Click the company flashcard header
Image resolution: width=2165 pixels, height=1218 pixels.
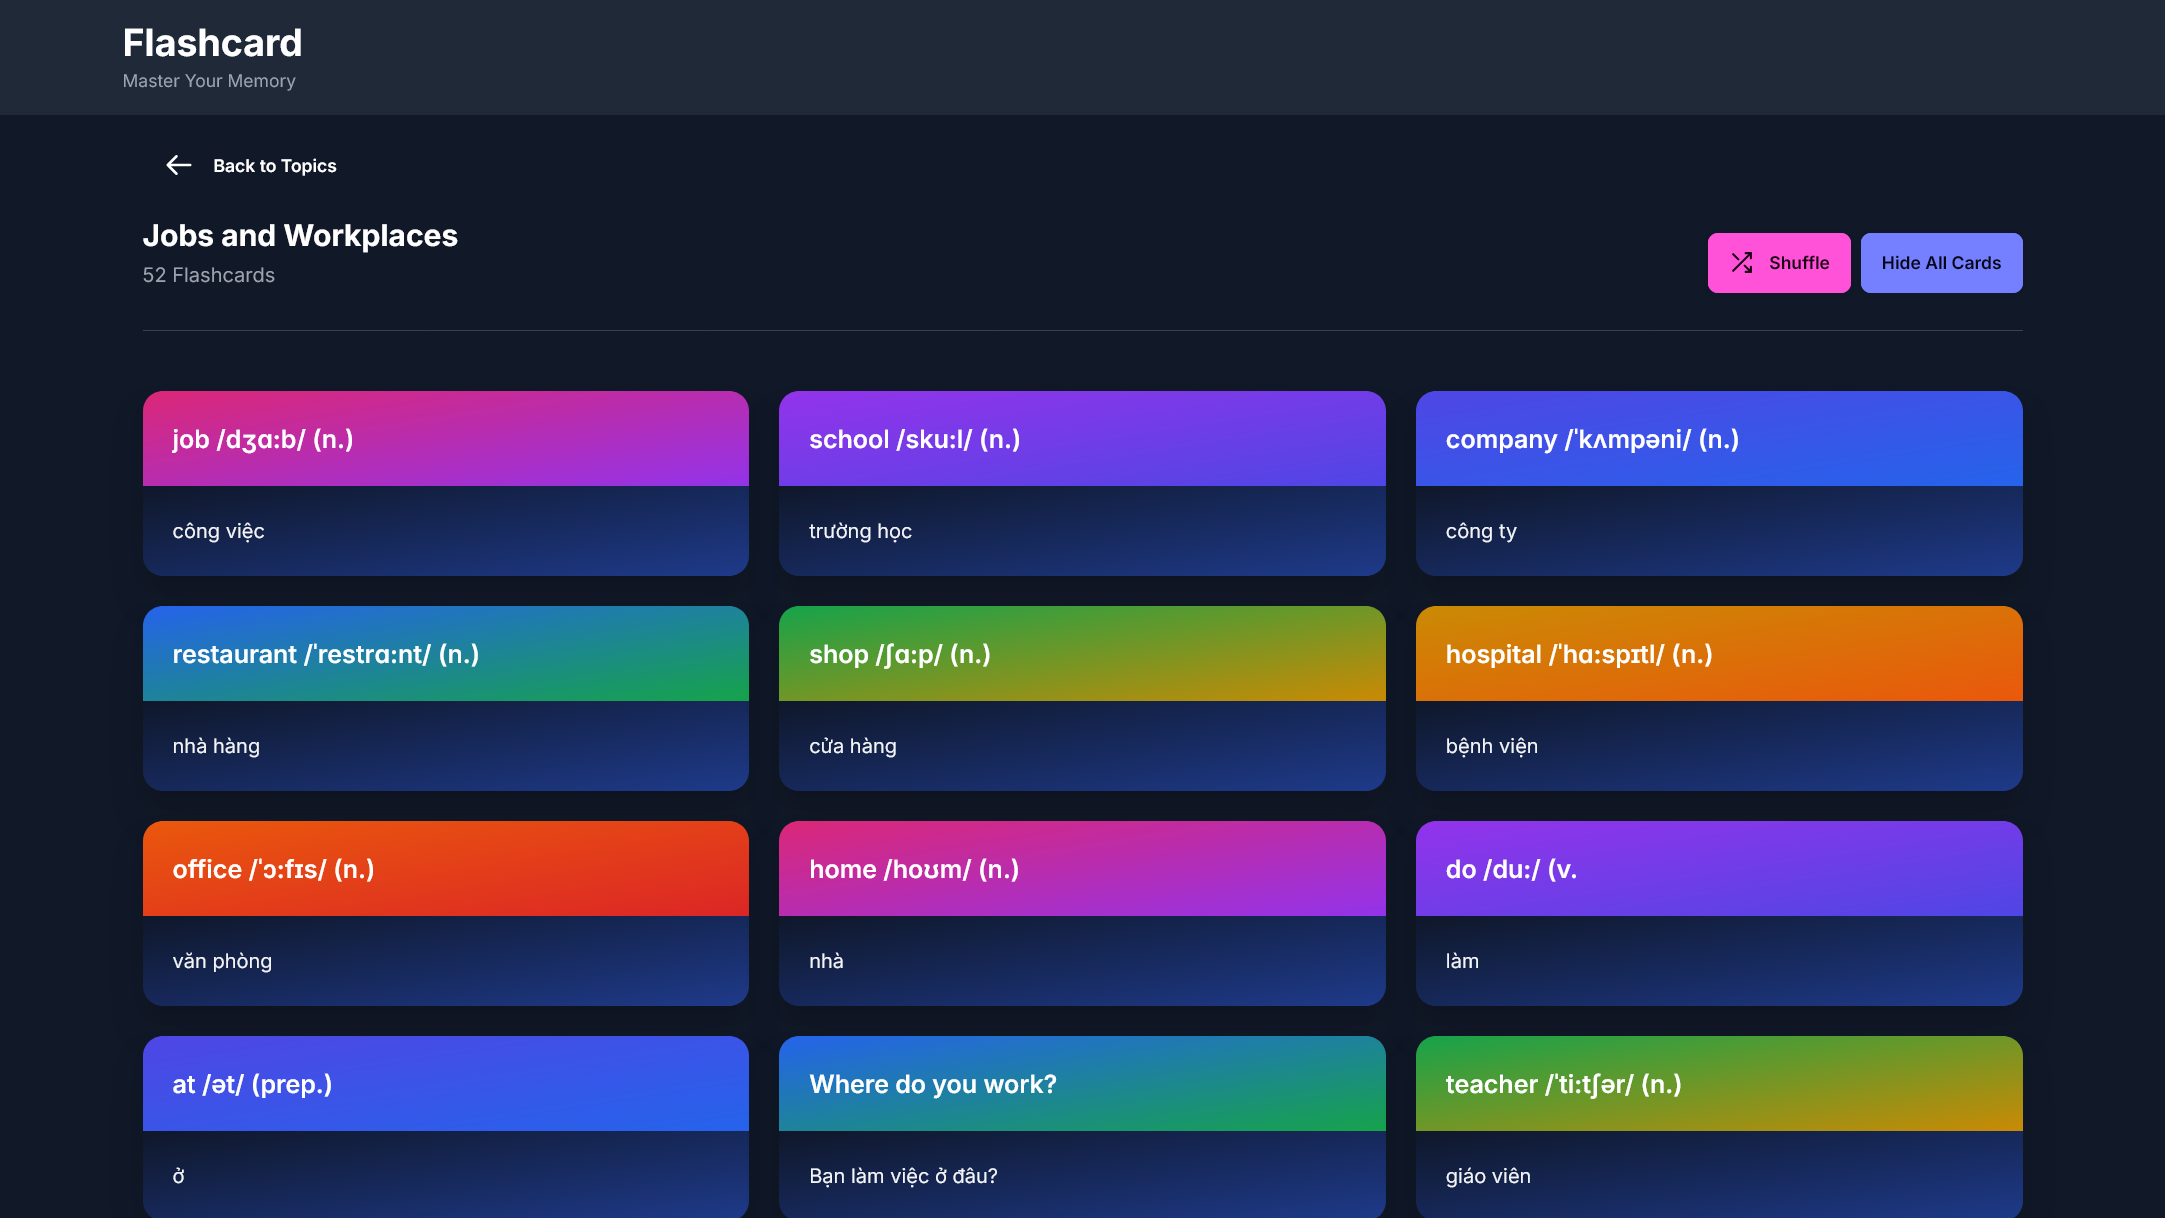[x=1718, y=439]
